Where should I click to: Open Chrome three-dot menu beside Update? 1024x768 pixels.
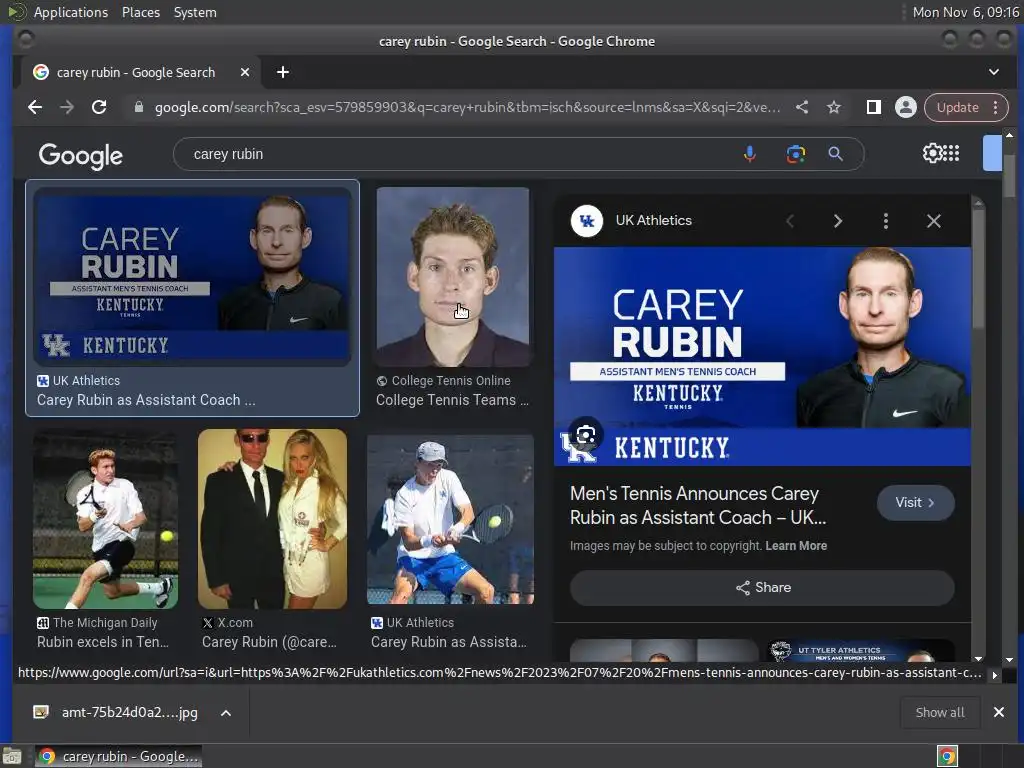[x=996, y=107]
